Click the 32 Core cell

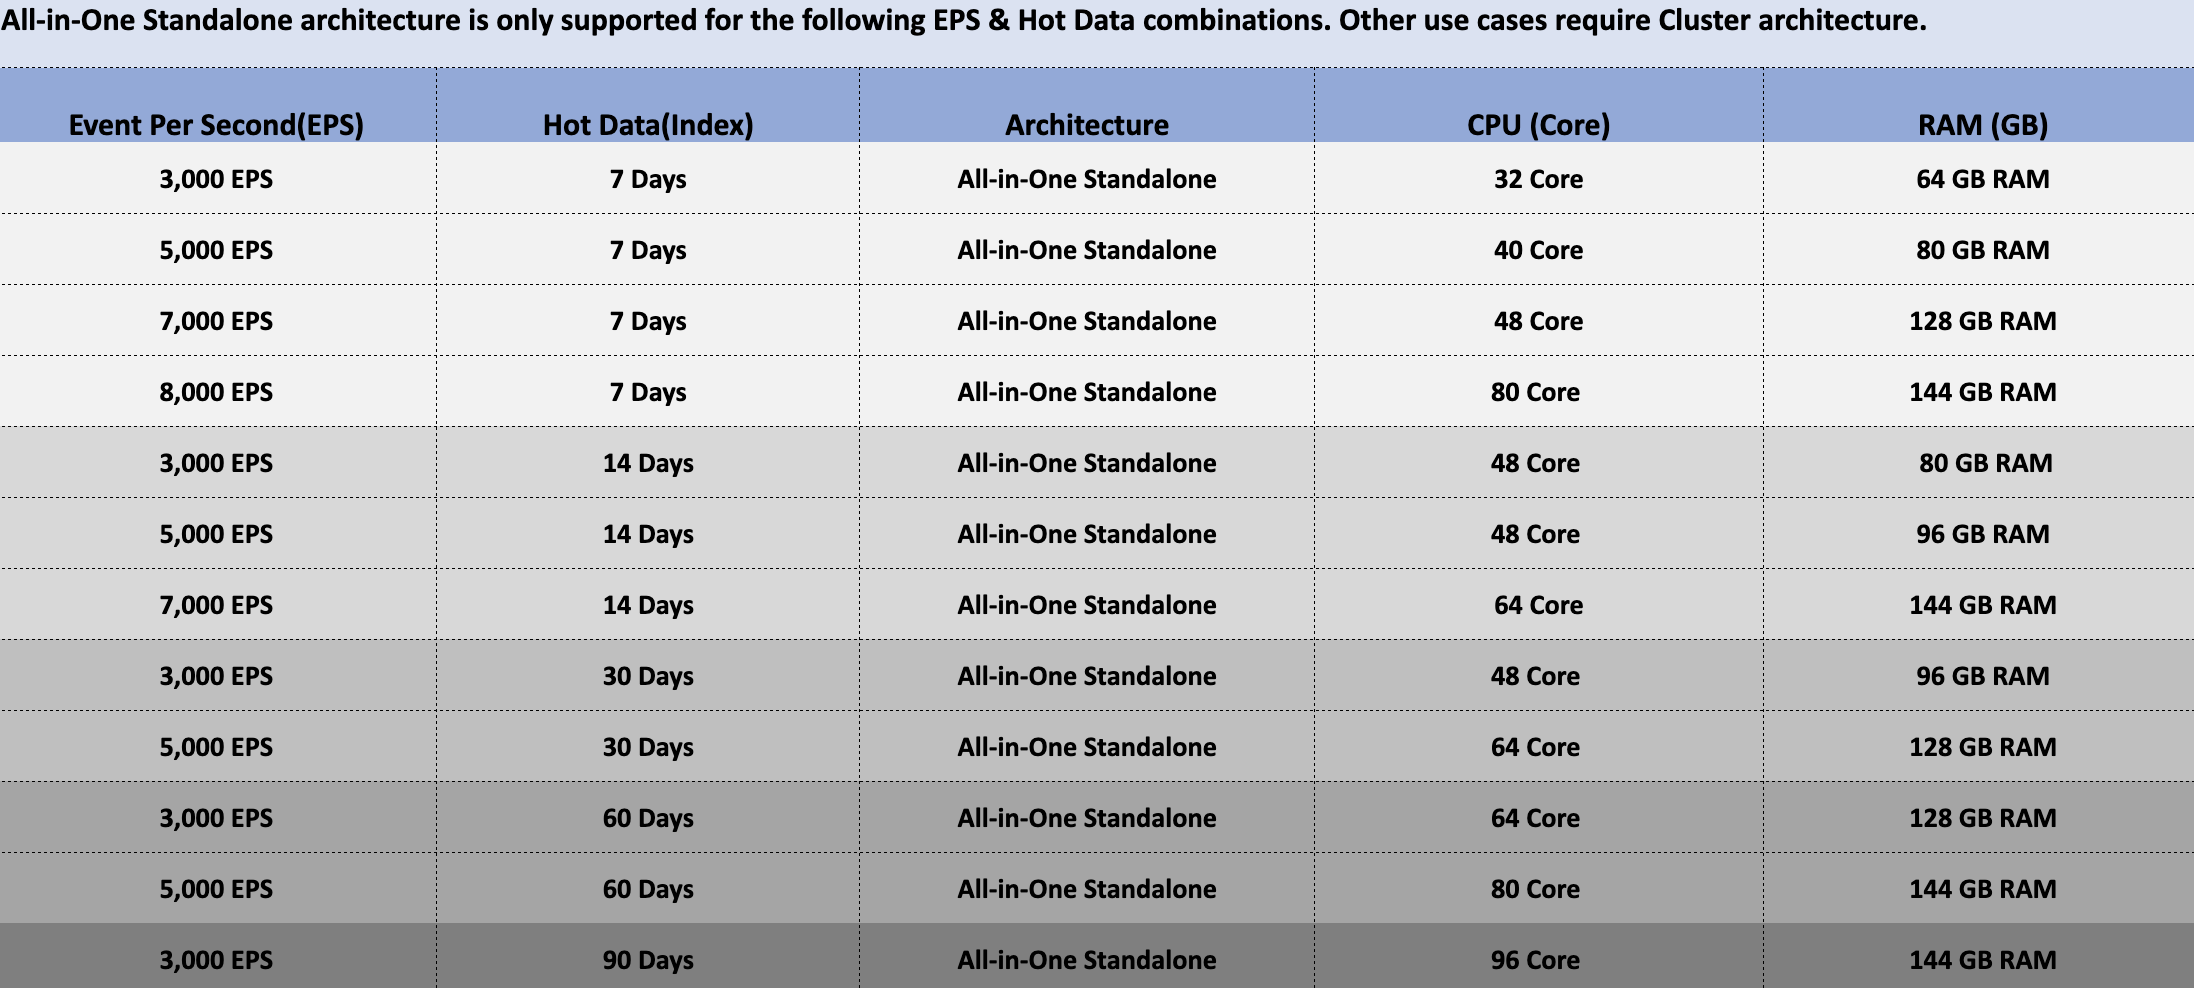(x=1538, y=179)
